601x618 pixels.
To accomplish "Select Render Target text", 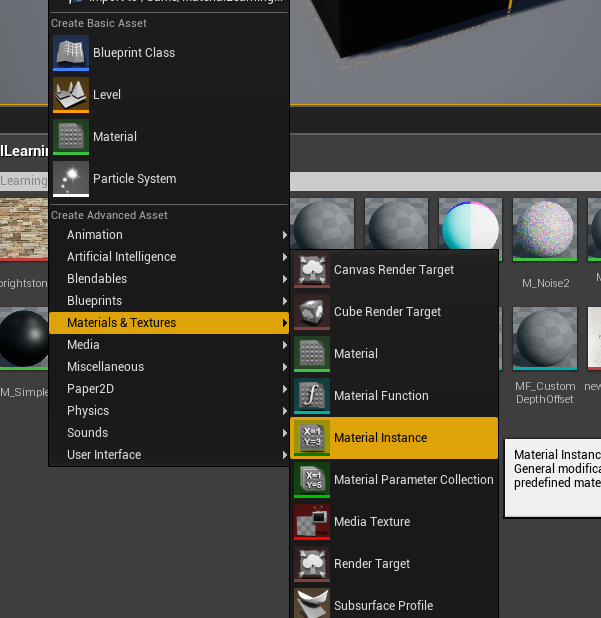I will 372,564.
